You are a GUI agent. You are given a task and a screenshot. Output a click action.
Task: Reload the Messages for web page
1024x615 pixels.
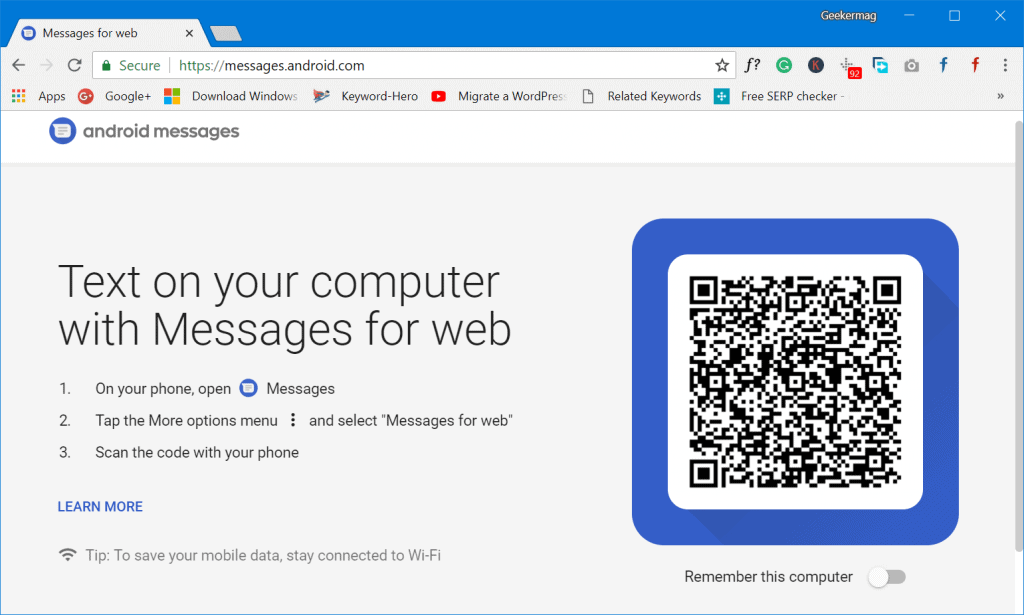tap(74, 65)
